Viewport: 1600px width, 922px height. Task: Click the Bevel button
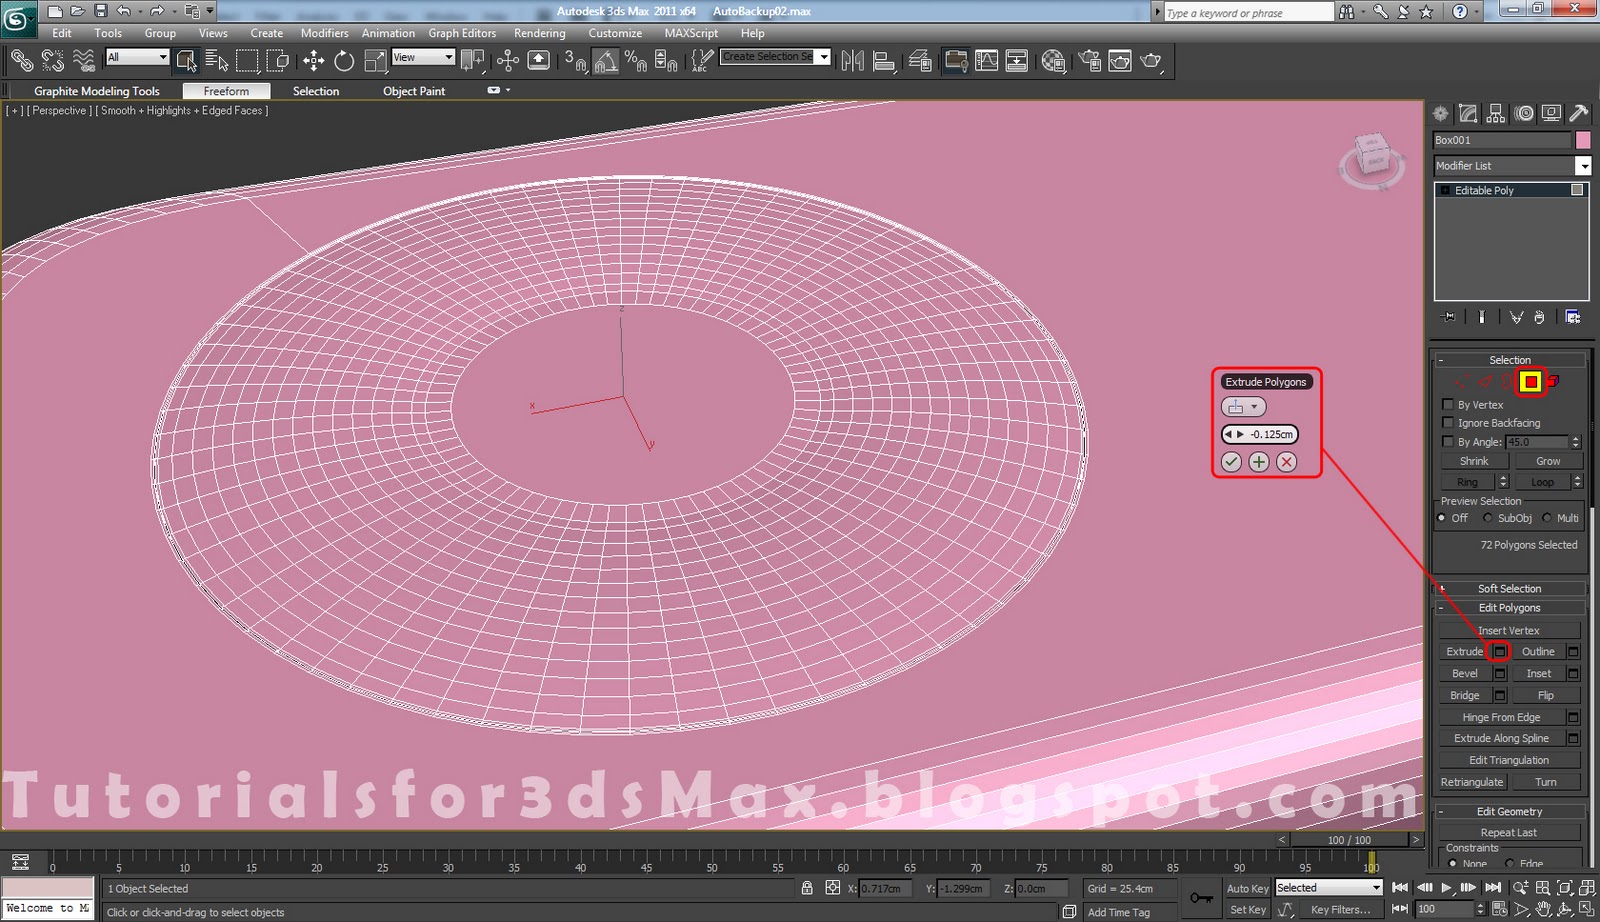pyautogui.click(x=1465, y=673)
